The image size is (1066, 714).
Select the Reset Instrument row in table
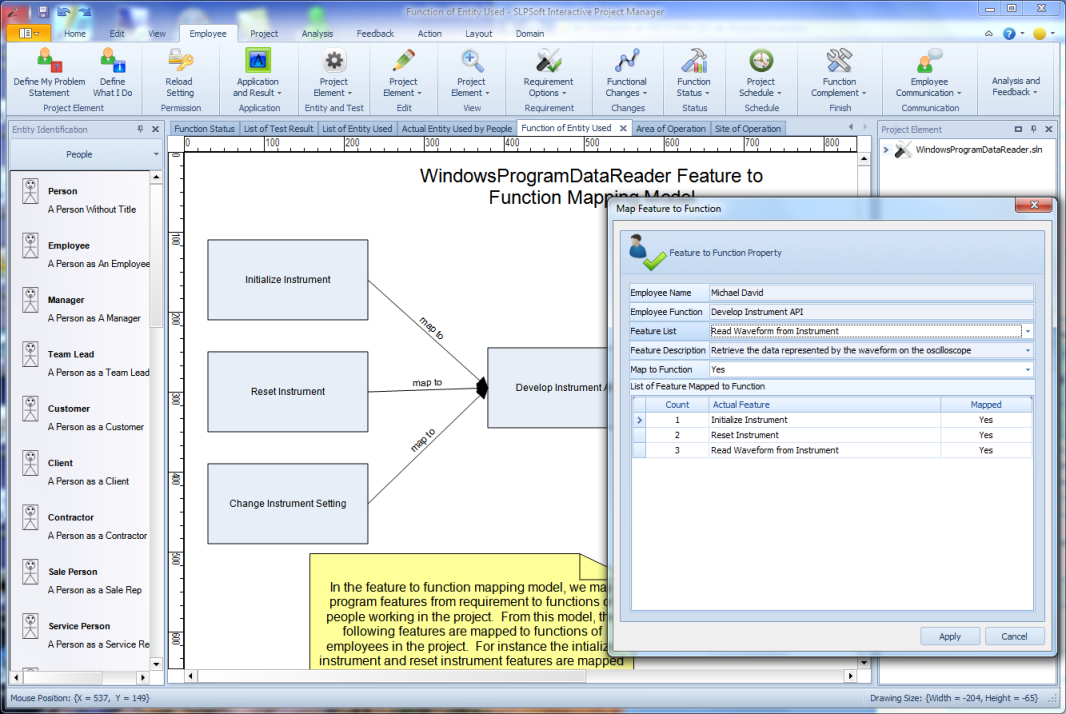coord(832,435)
